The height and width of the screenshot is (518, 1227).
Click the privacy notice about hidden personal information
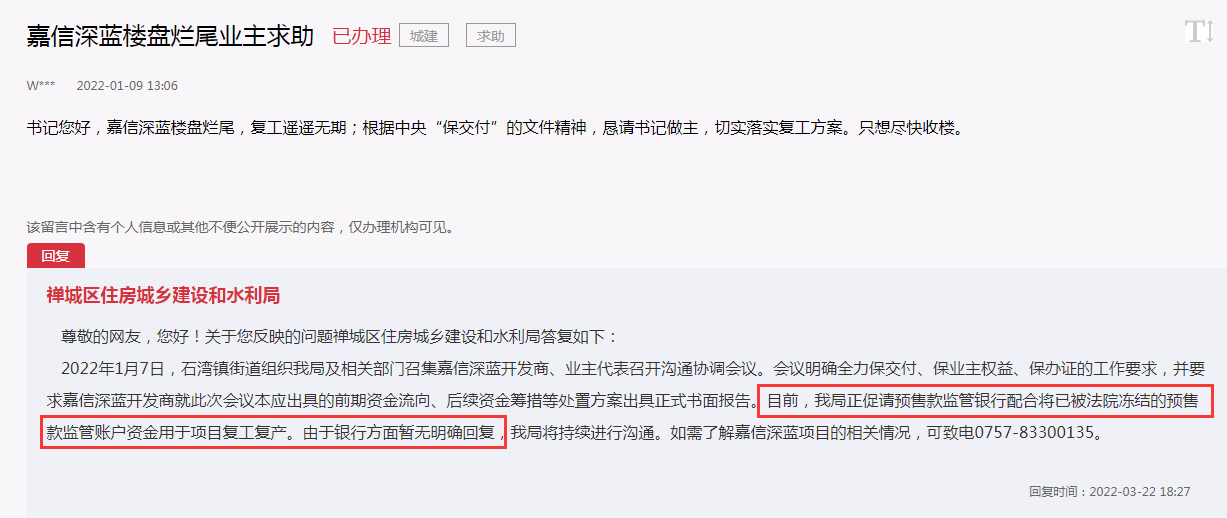[241, 227]
